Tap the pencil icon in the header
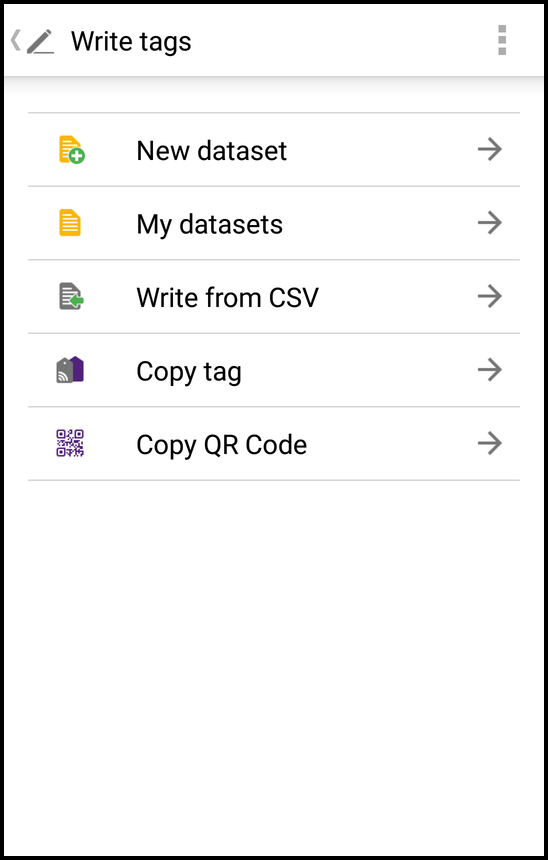 [x=41, y=42]
